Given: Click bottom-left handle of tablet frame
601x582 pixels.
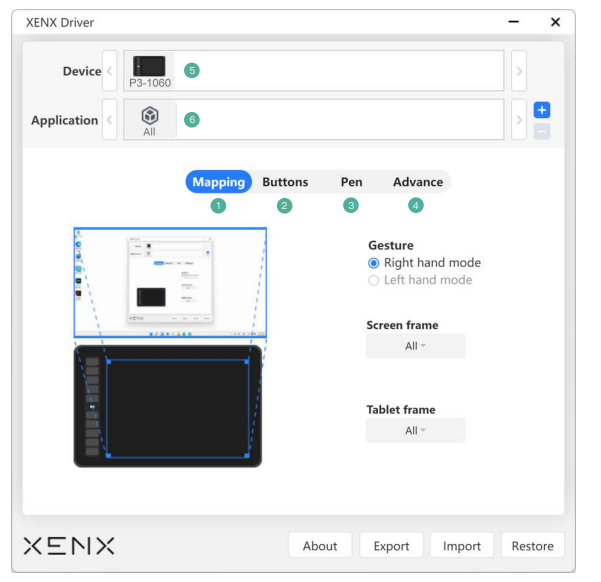Looking at the screenshot, I should coord(109,455).
